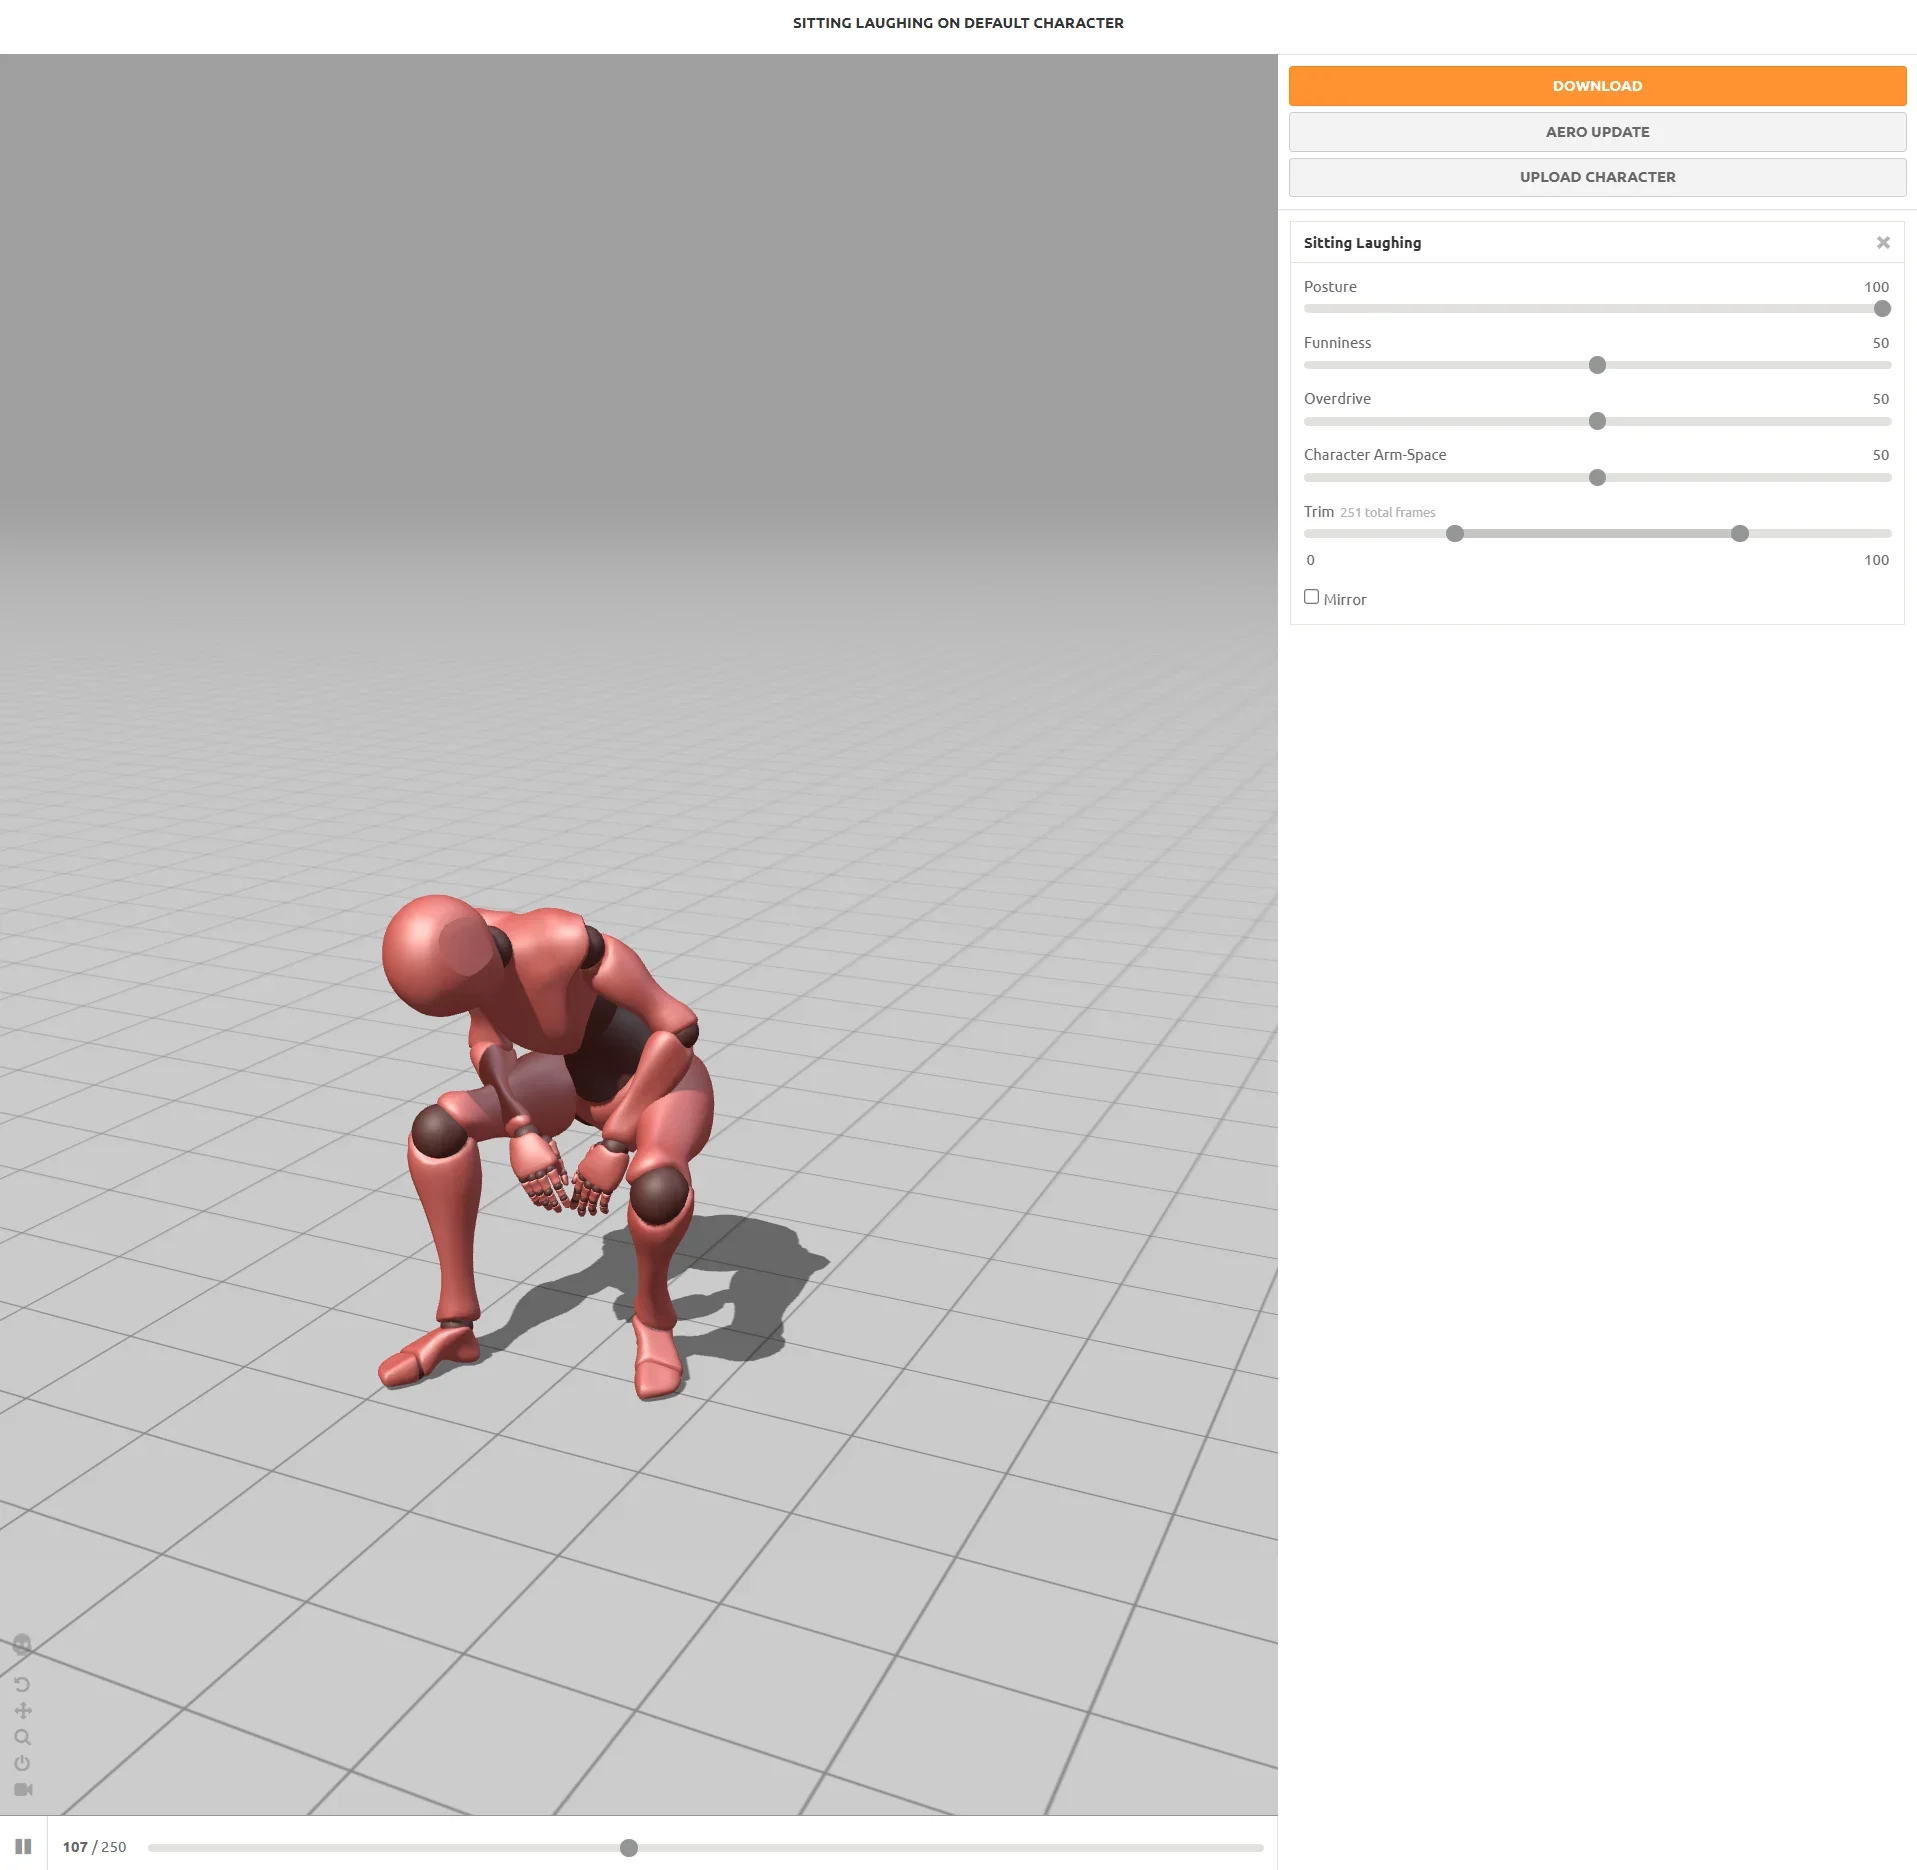The height and width of the screenshot is (1870, 1917).
Task: Click the Trim end value 100
Action: coord(1876,560)
